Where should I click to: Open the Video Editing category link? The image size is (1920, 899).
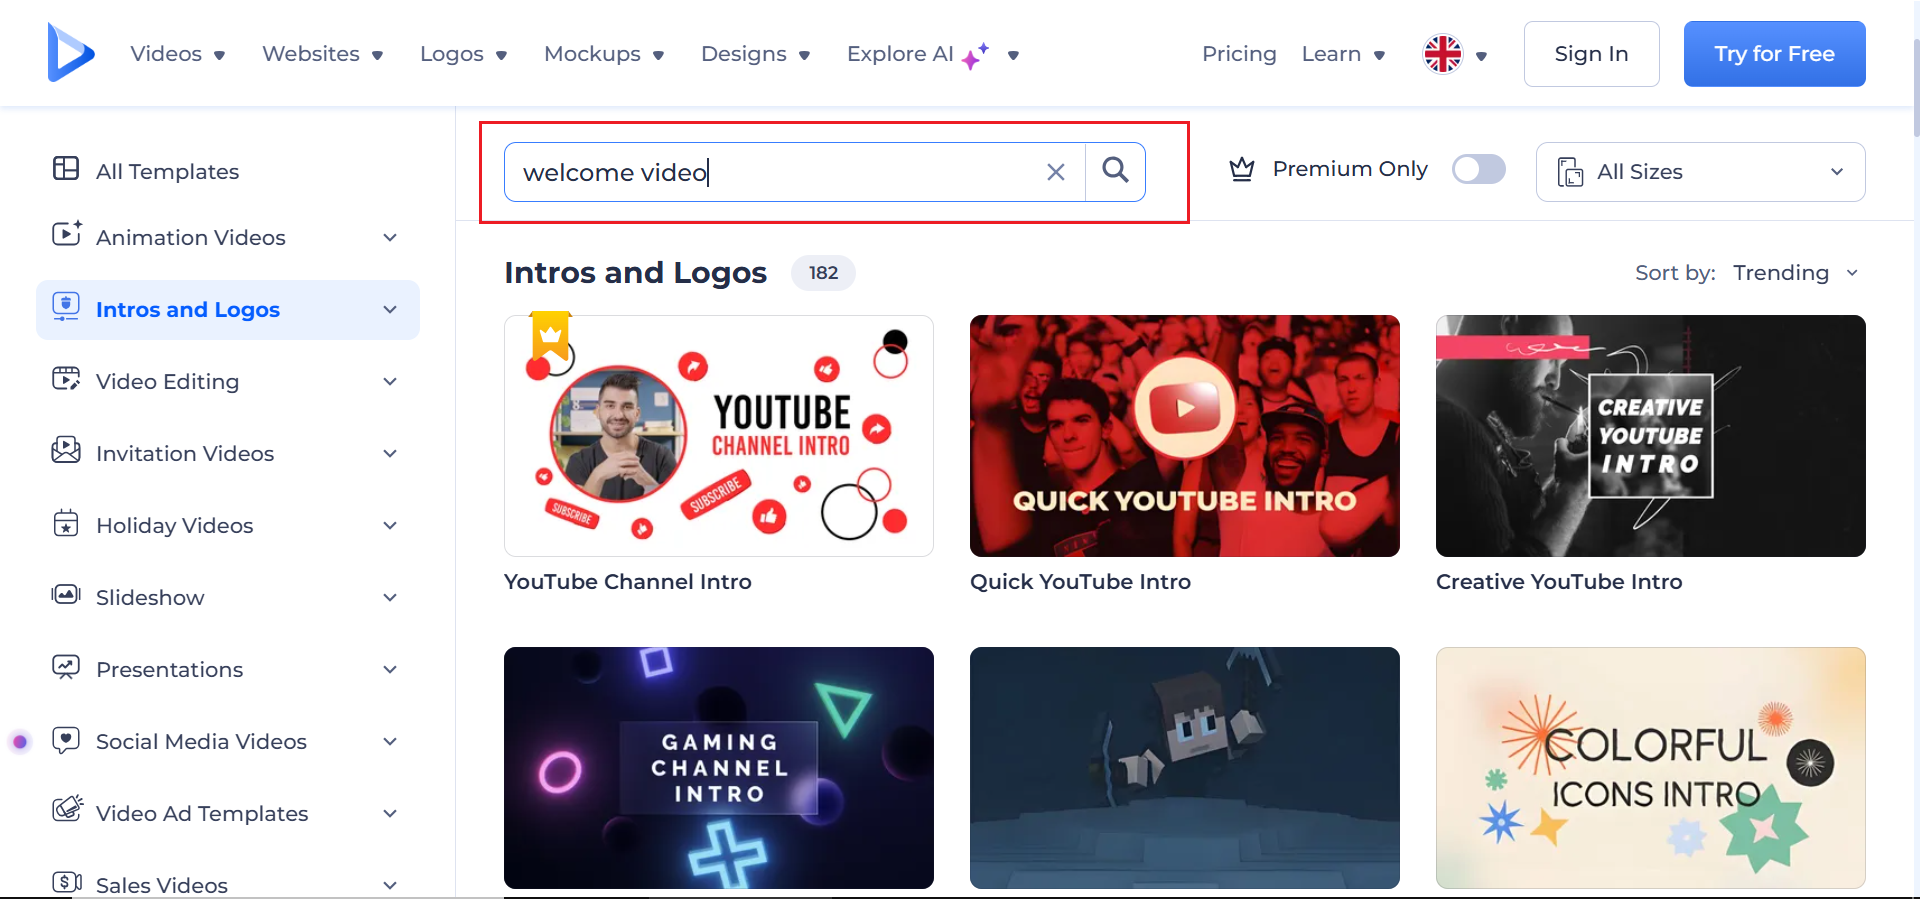(x=168, y=382)
